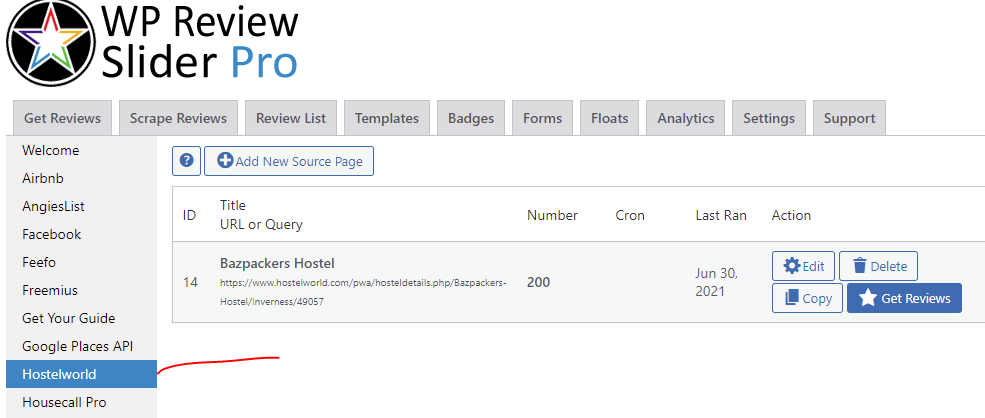
Task: Click the copy icon on the Copy button
Action: [x=792, y=298]
